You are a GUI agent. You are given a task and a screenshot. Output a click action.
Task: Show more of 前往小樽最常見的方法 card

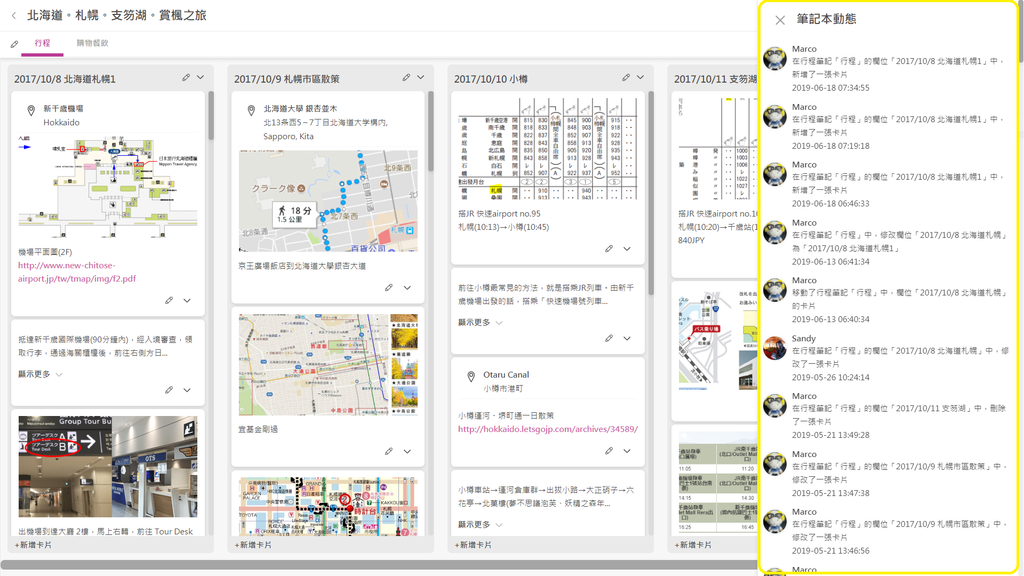(480, 323)
